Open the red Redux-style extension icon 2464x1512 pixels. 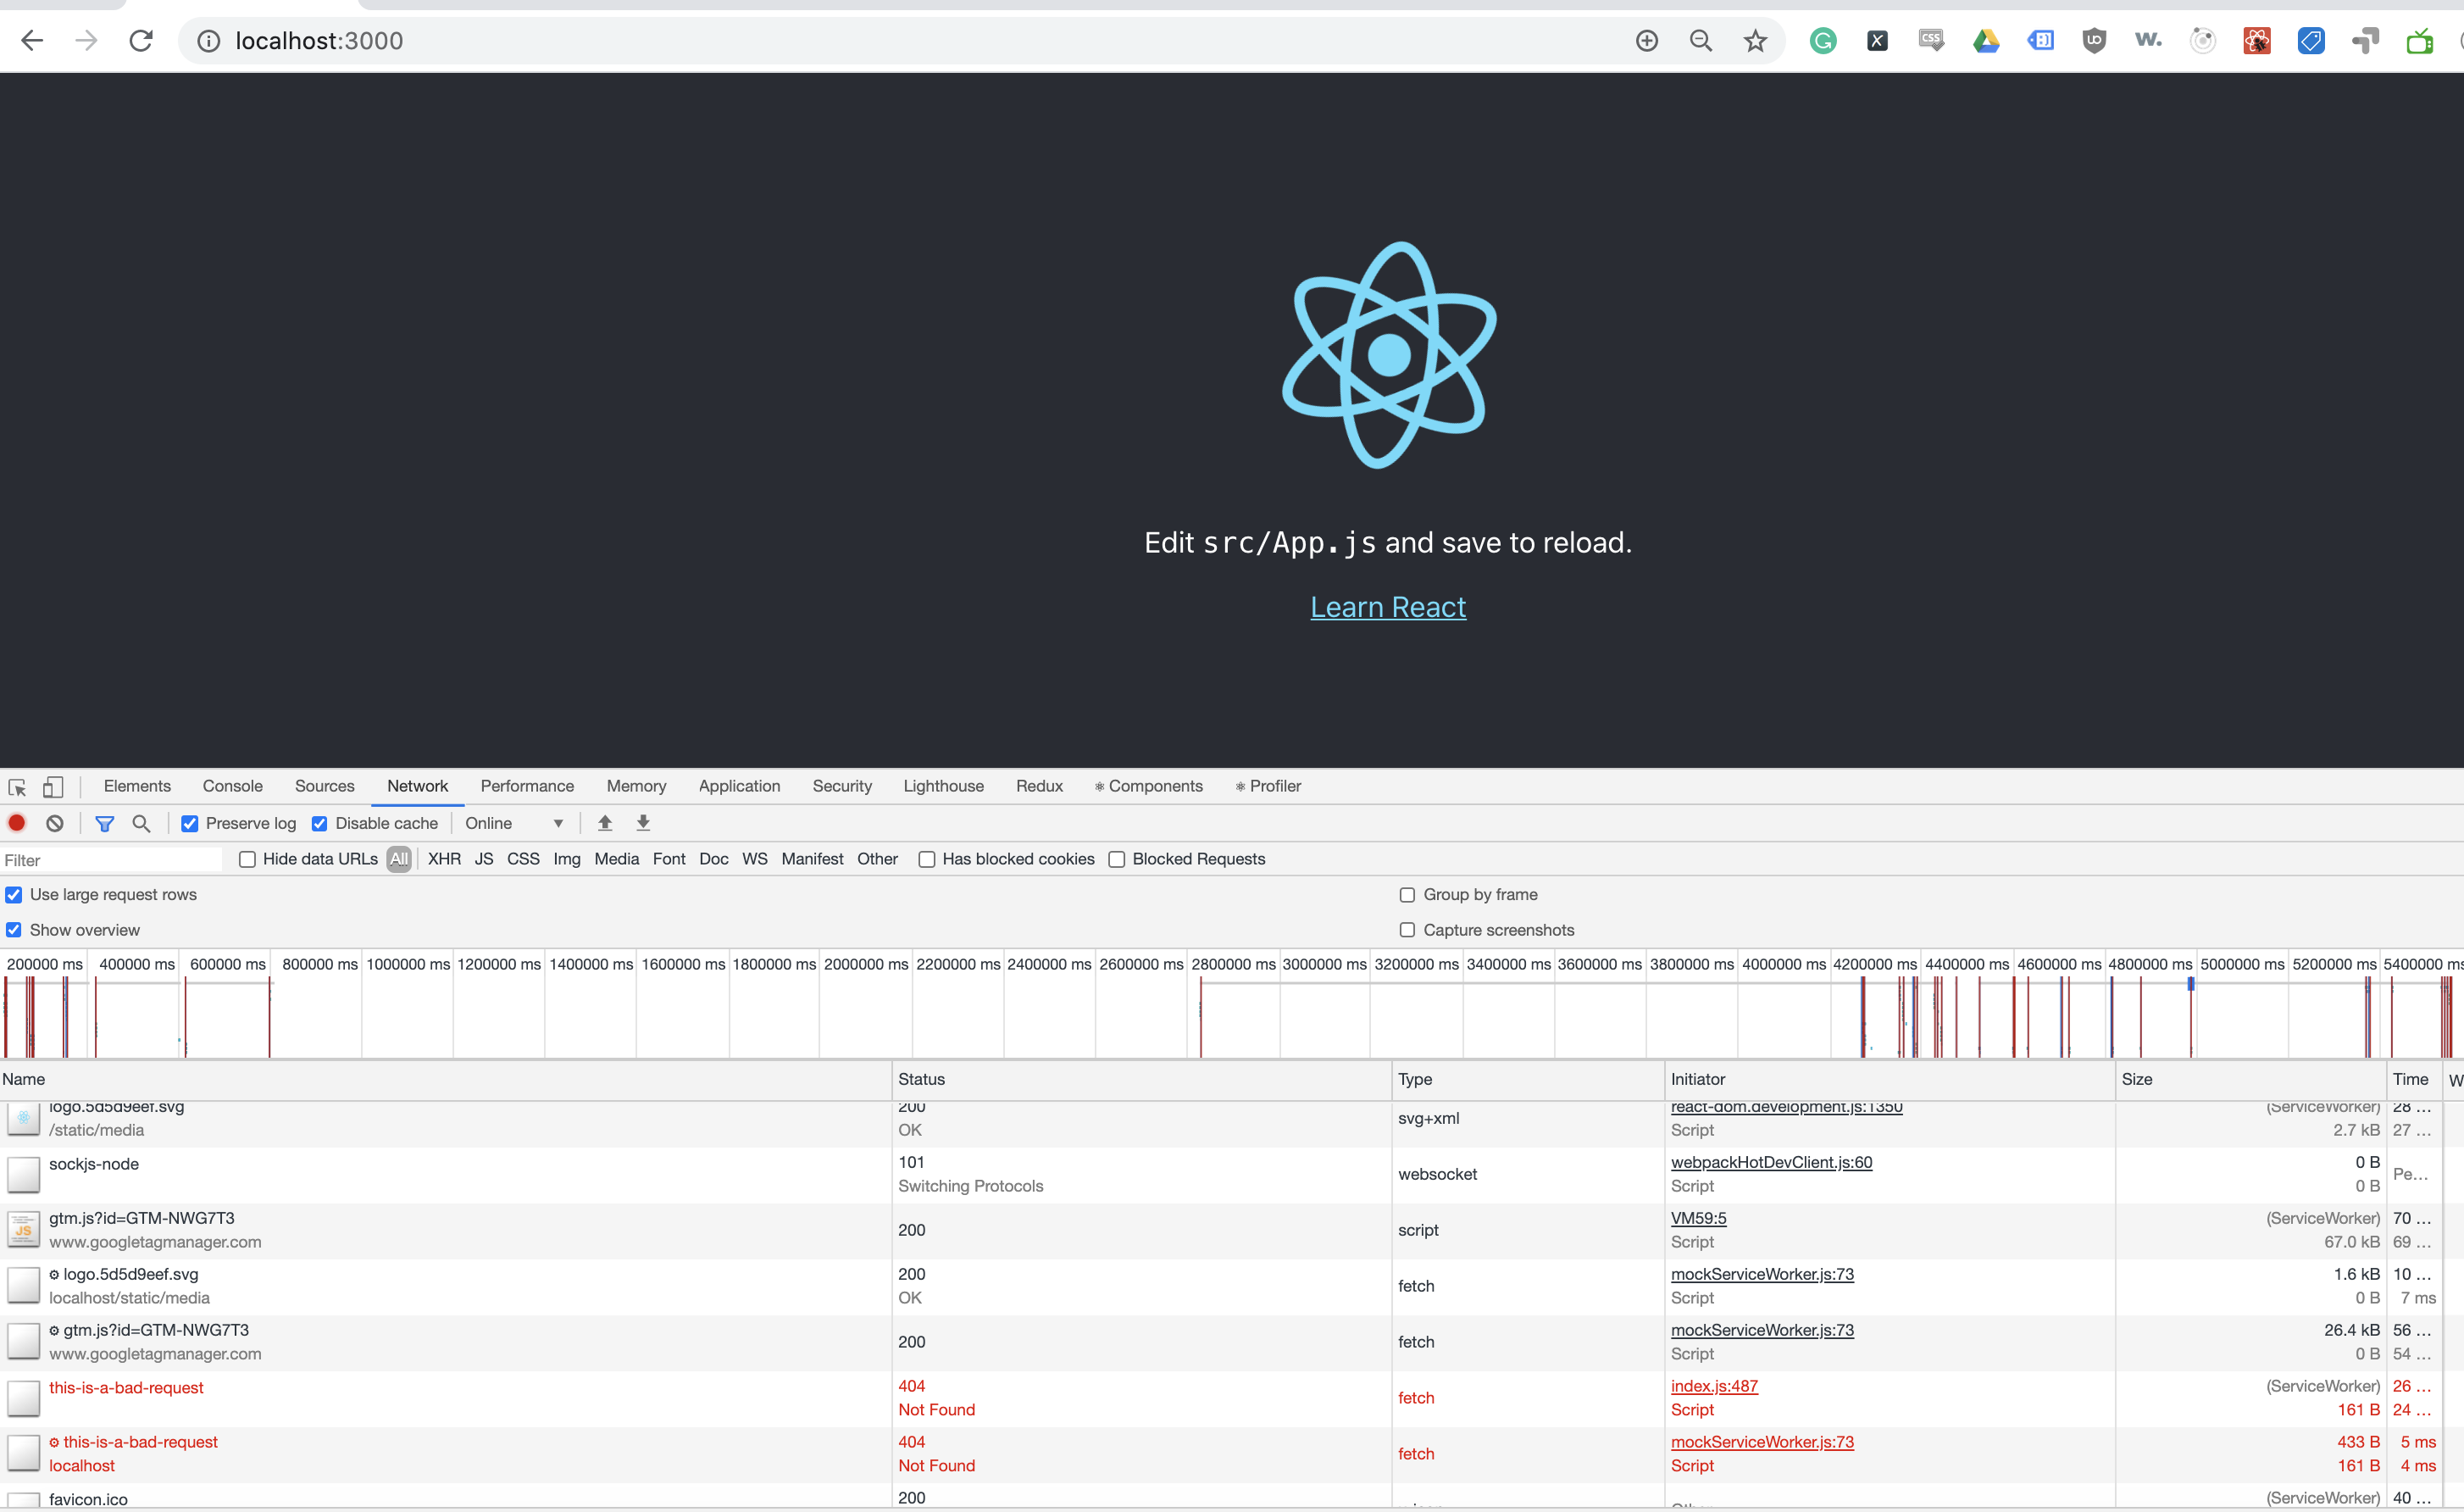click(x=2257, y=41)
